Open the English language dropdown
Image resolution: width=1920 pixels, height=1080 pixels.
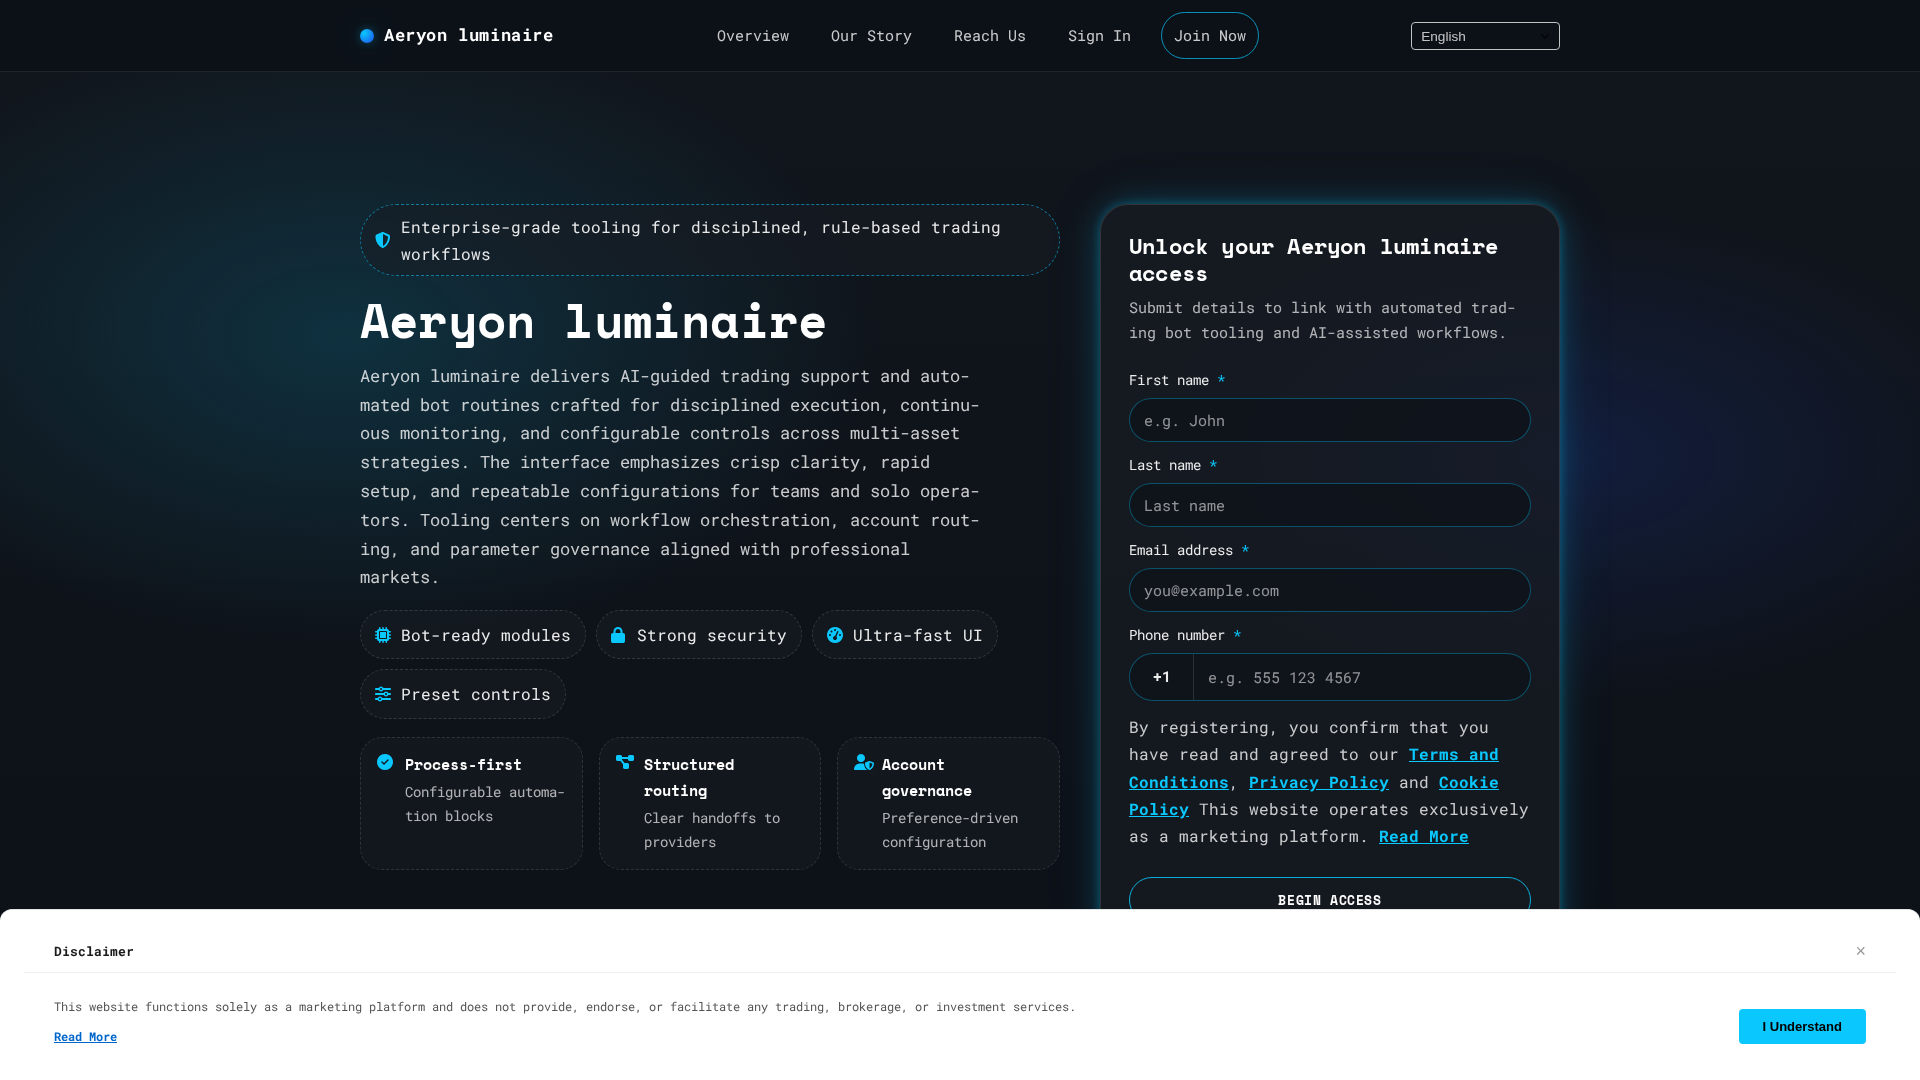click(x=1485, y=36)
